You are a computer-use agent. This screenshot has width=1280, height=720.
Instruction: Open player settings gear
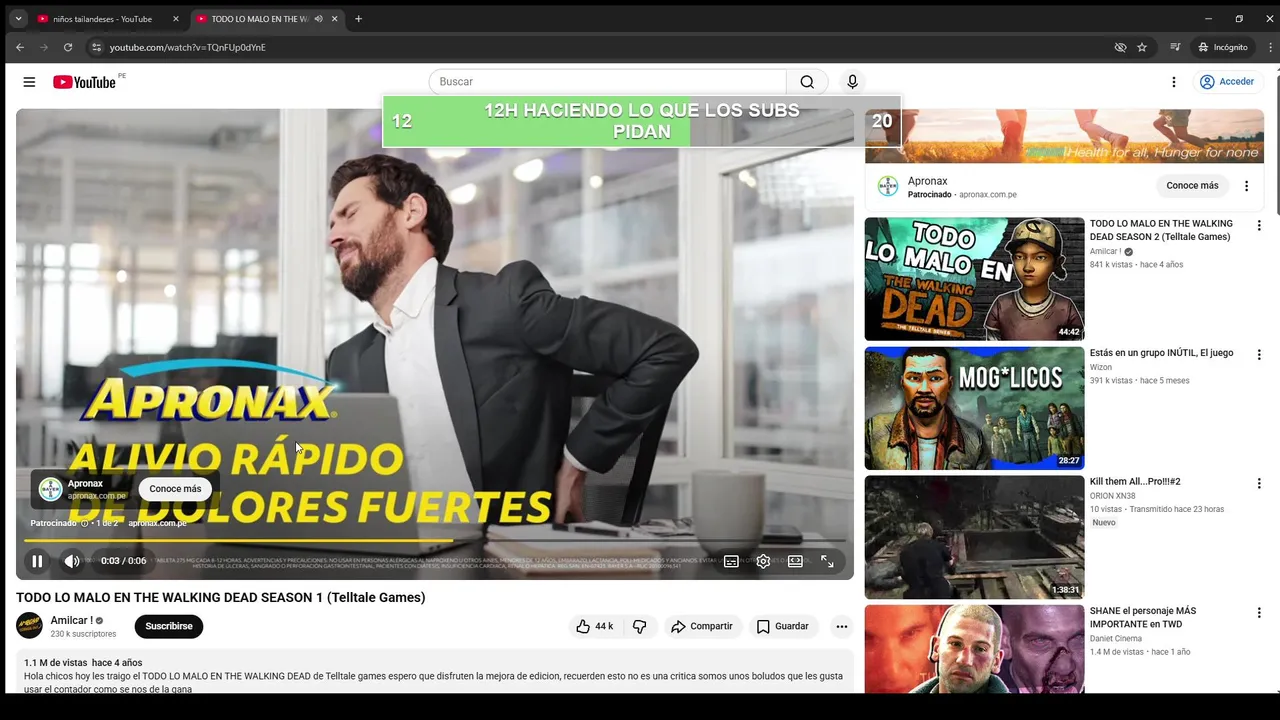763,561
